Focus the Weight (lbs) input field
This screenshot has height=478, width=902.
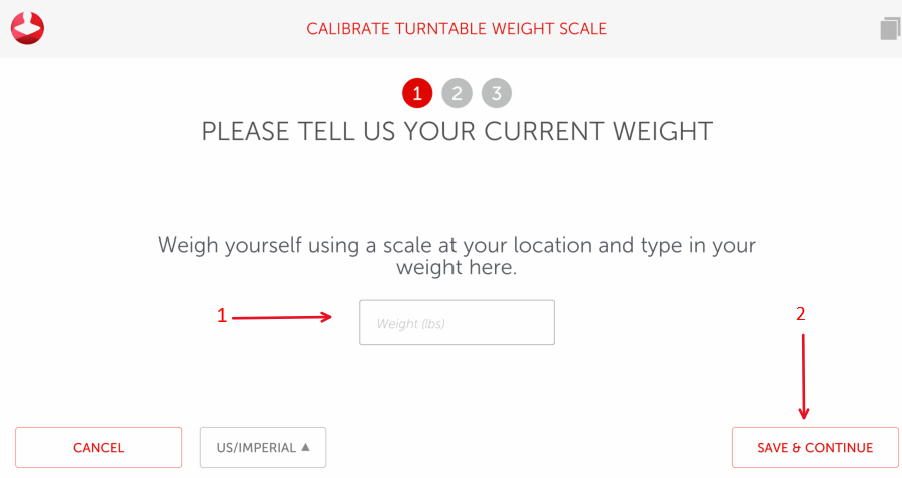[457, 323]
